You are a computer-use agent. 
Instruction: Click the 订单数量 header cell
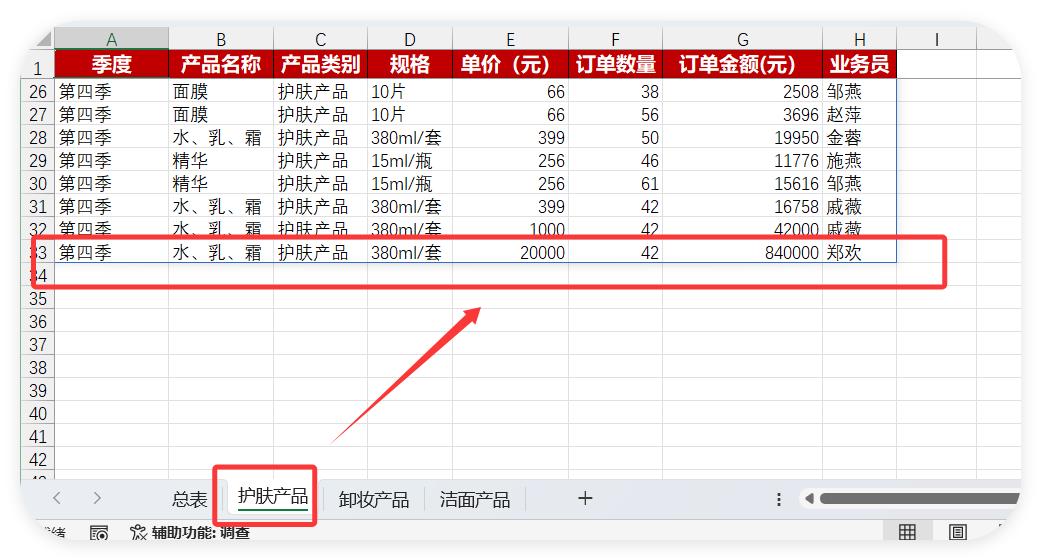[615, 64]
